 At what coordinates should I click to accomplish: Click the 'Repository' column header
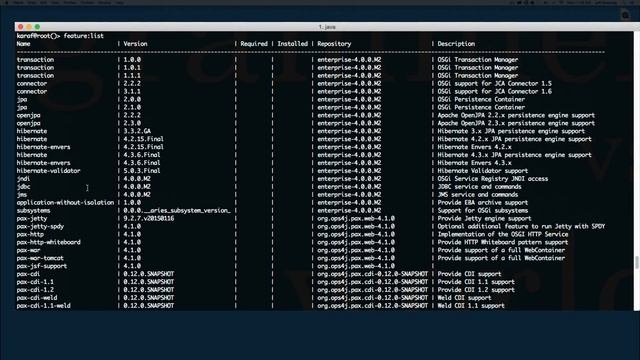pos(334,44)
